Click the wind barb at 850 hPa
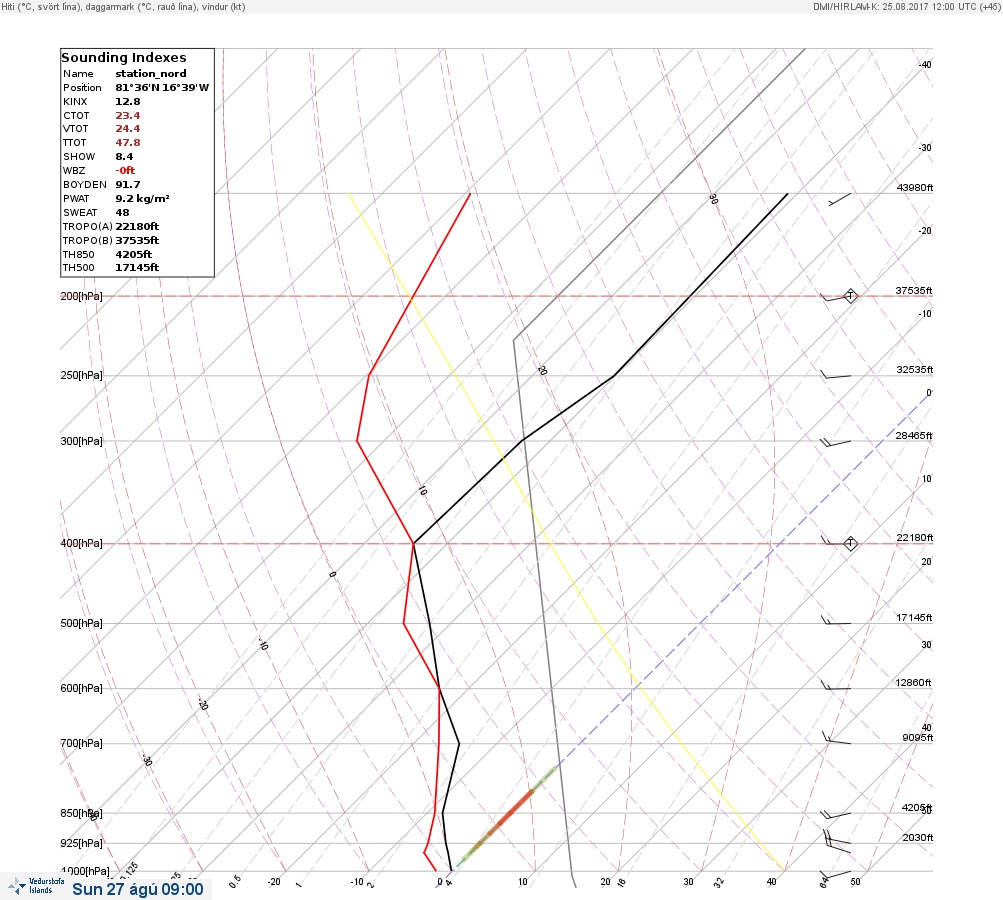The image size is (1003, 900). 836,815
